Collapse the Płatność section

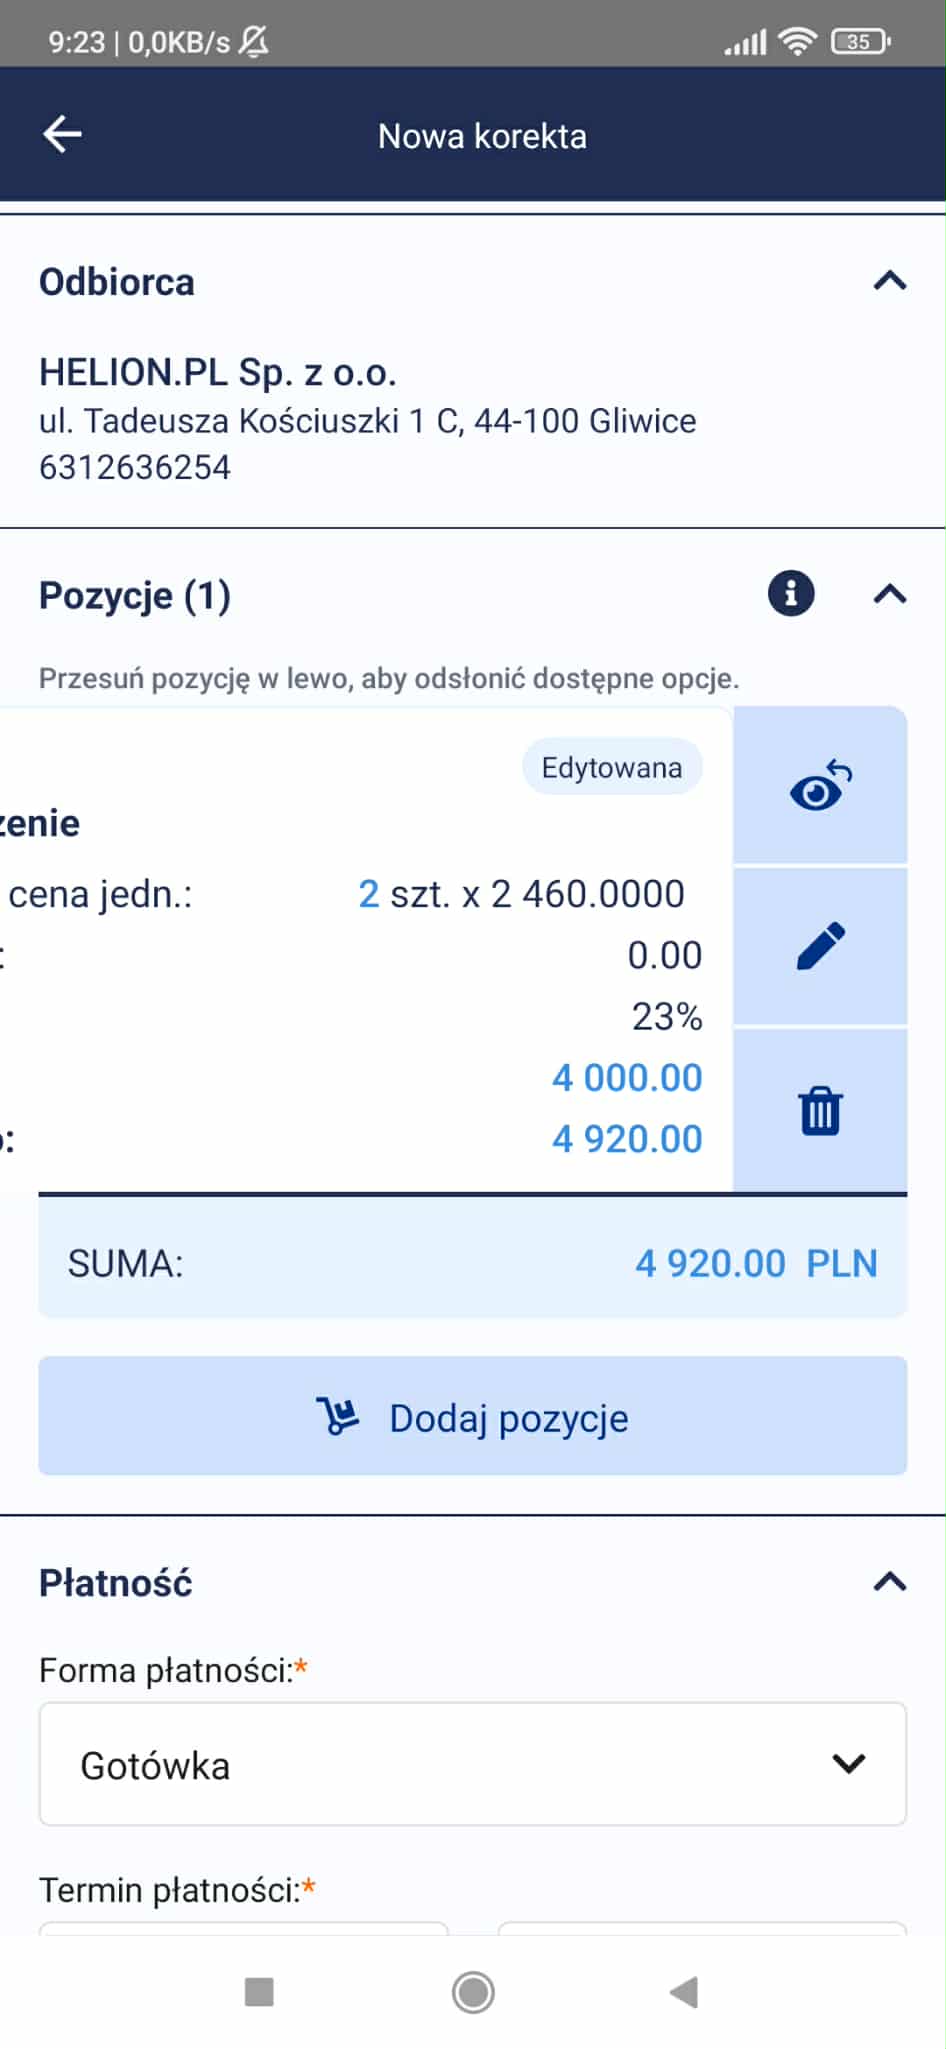point(890,1581)
